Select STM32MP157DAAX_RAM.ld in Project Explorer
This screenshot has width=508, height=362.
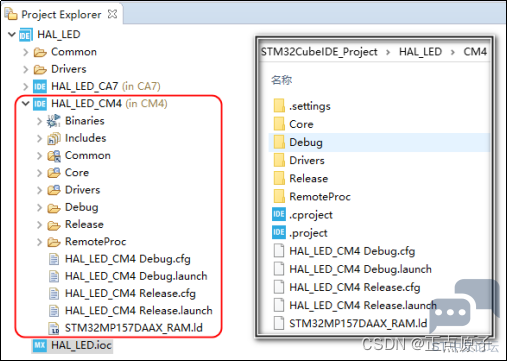pyautogui.click(x=134, y=328)
